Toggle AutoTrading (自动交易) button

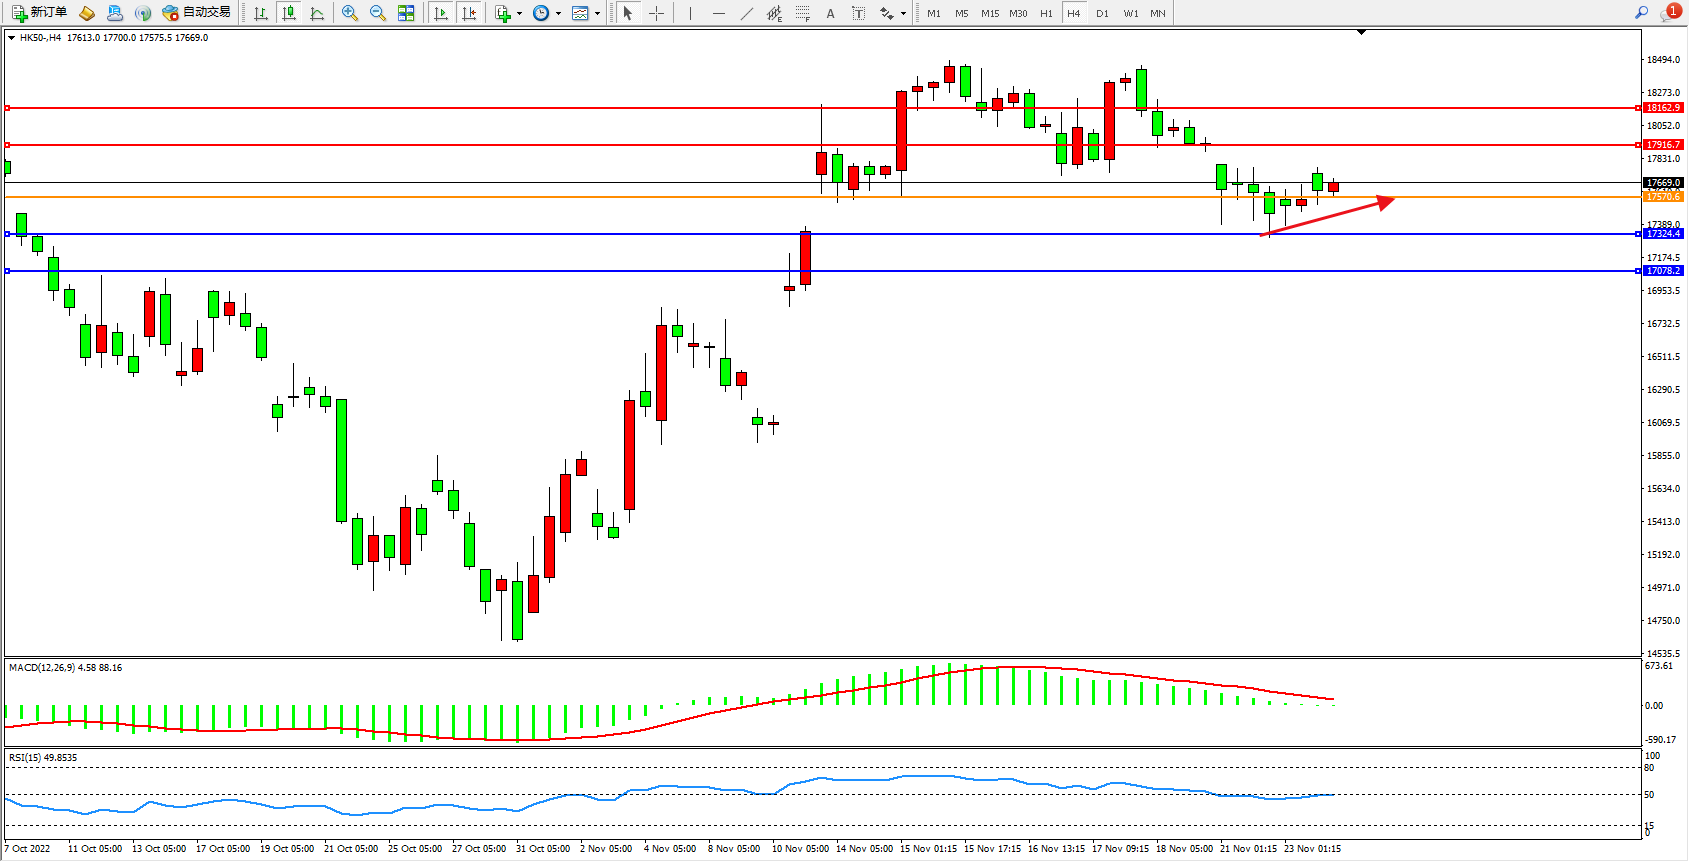pos(197,13)
